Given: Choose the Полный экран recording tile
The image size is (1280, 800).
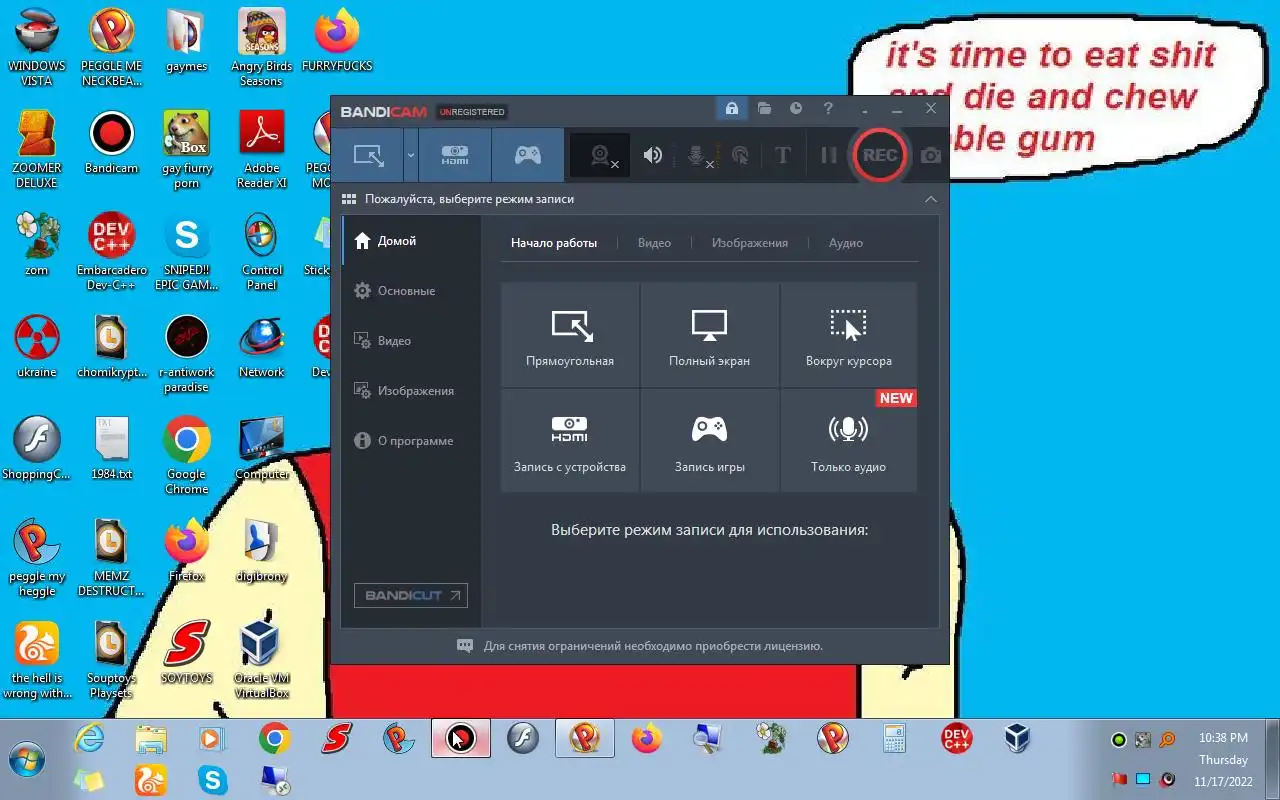Looking at the screenshot, I should pyautogui.click(x=709, y=335).
